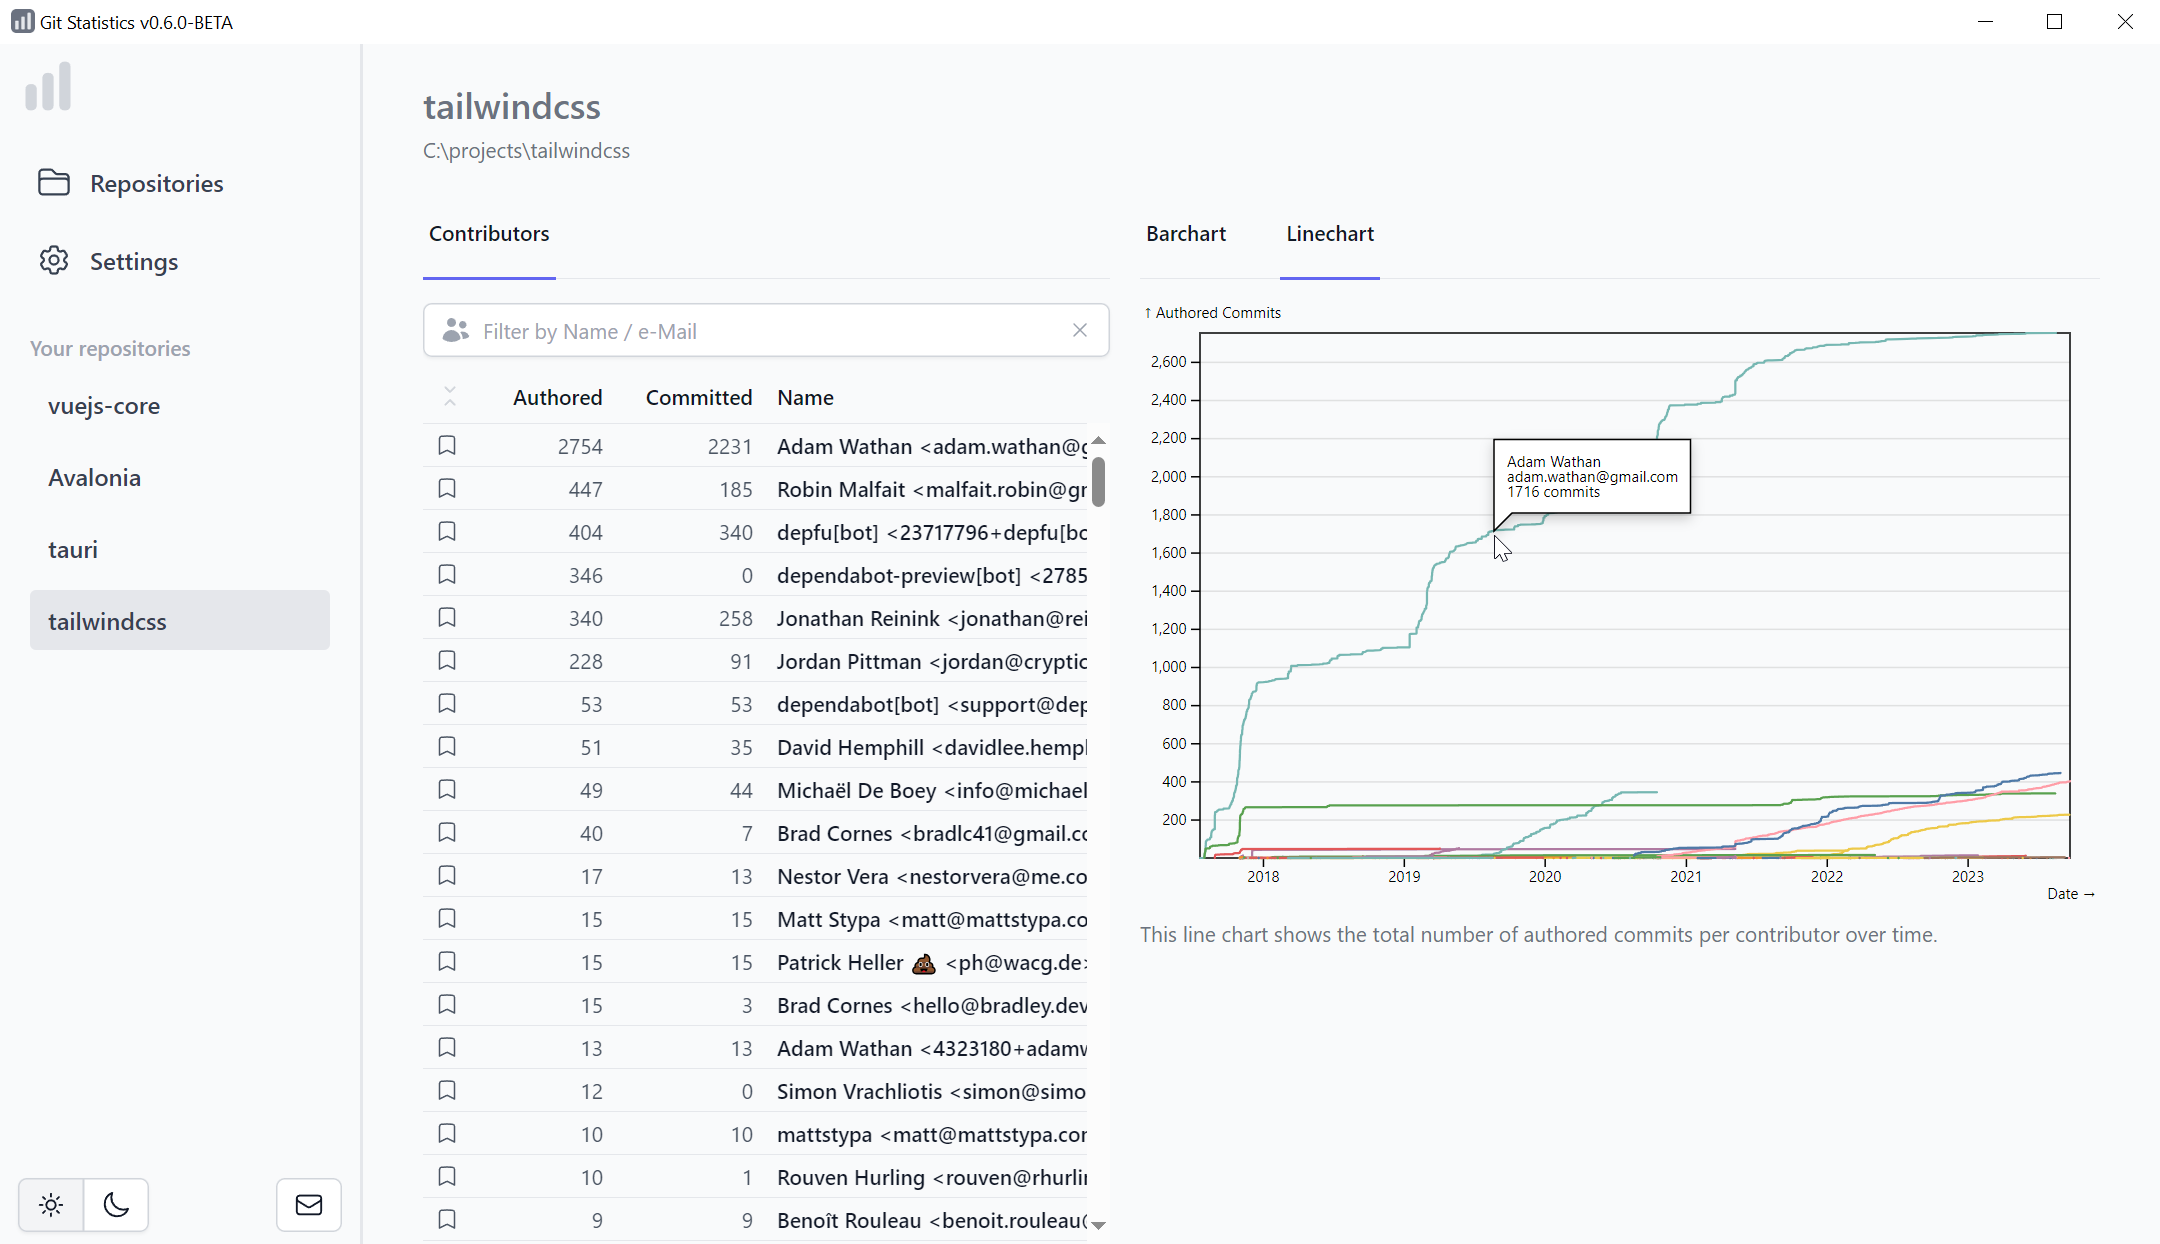
Task: Select the tailwindcss repository
Action: point(180,620)
